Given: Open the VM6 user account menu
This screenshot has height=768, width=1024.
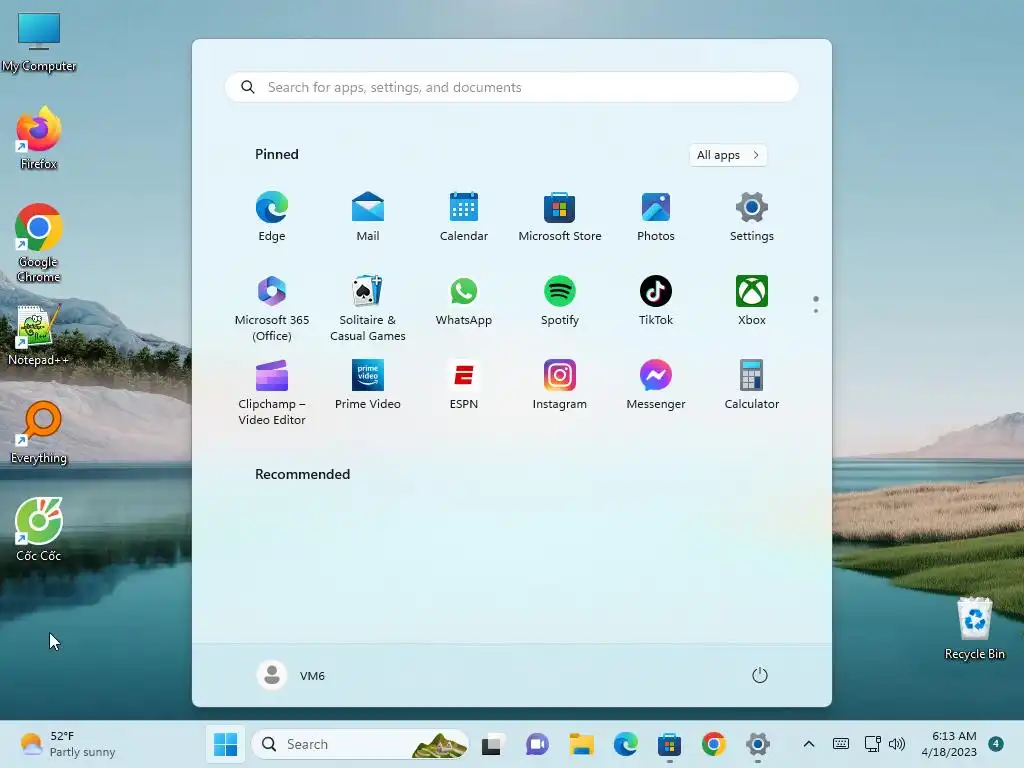Looking at the screenshot, I should [x=291, y=675].
